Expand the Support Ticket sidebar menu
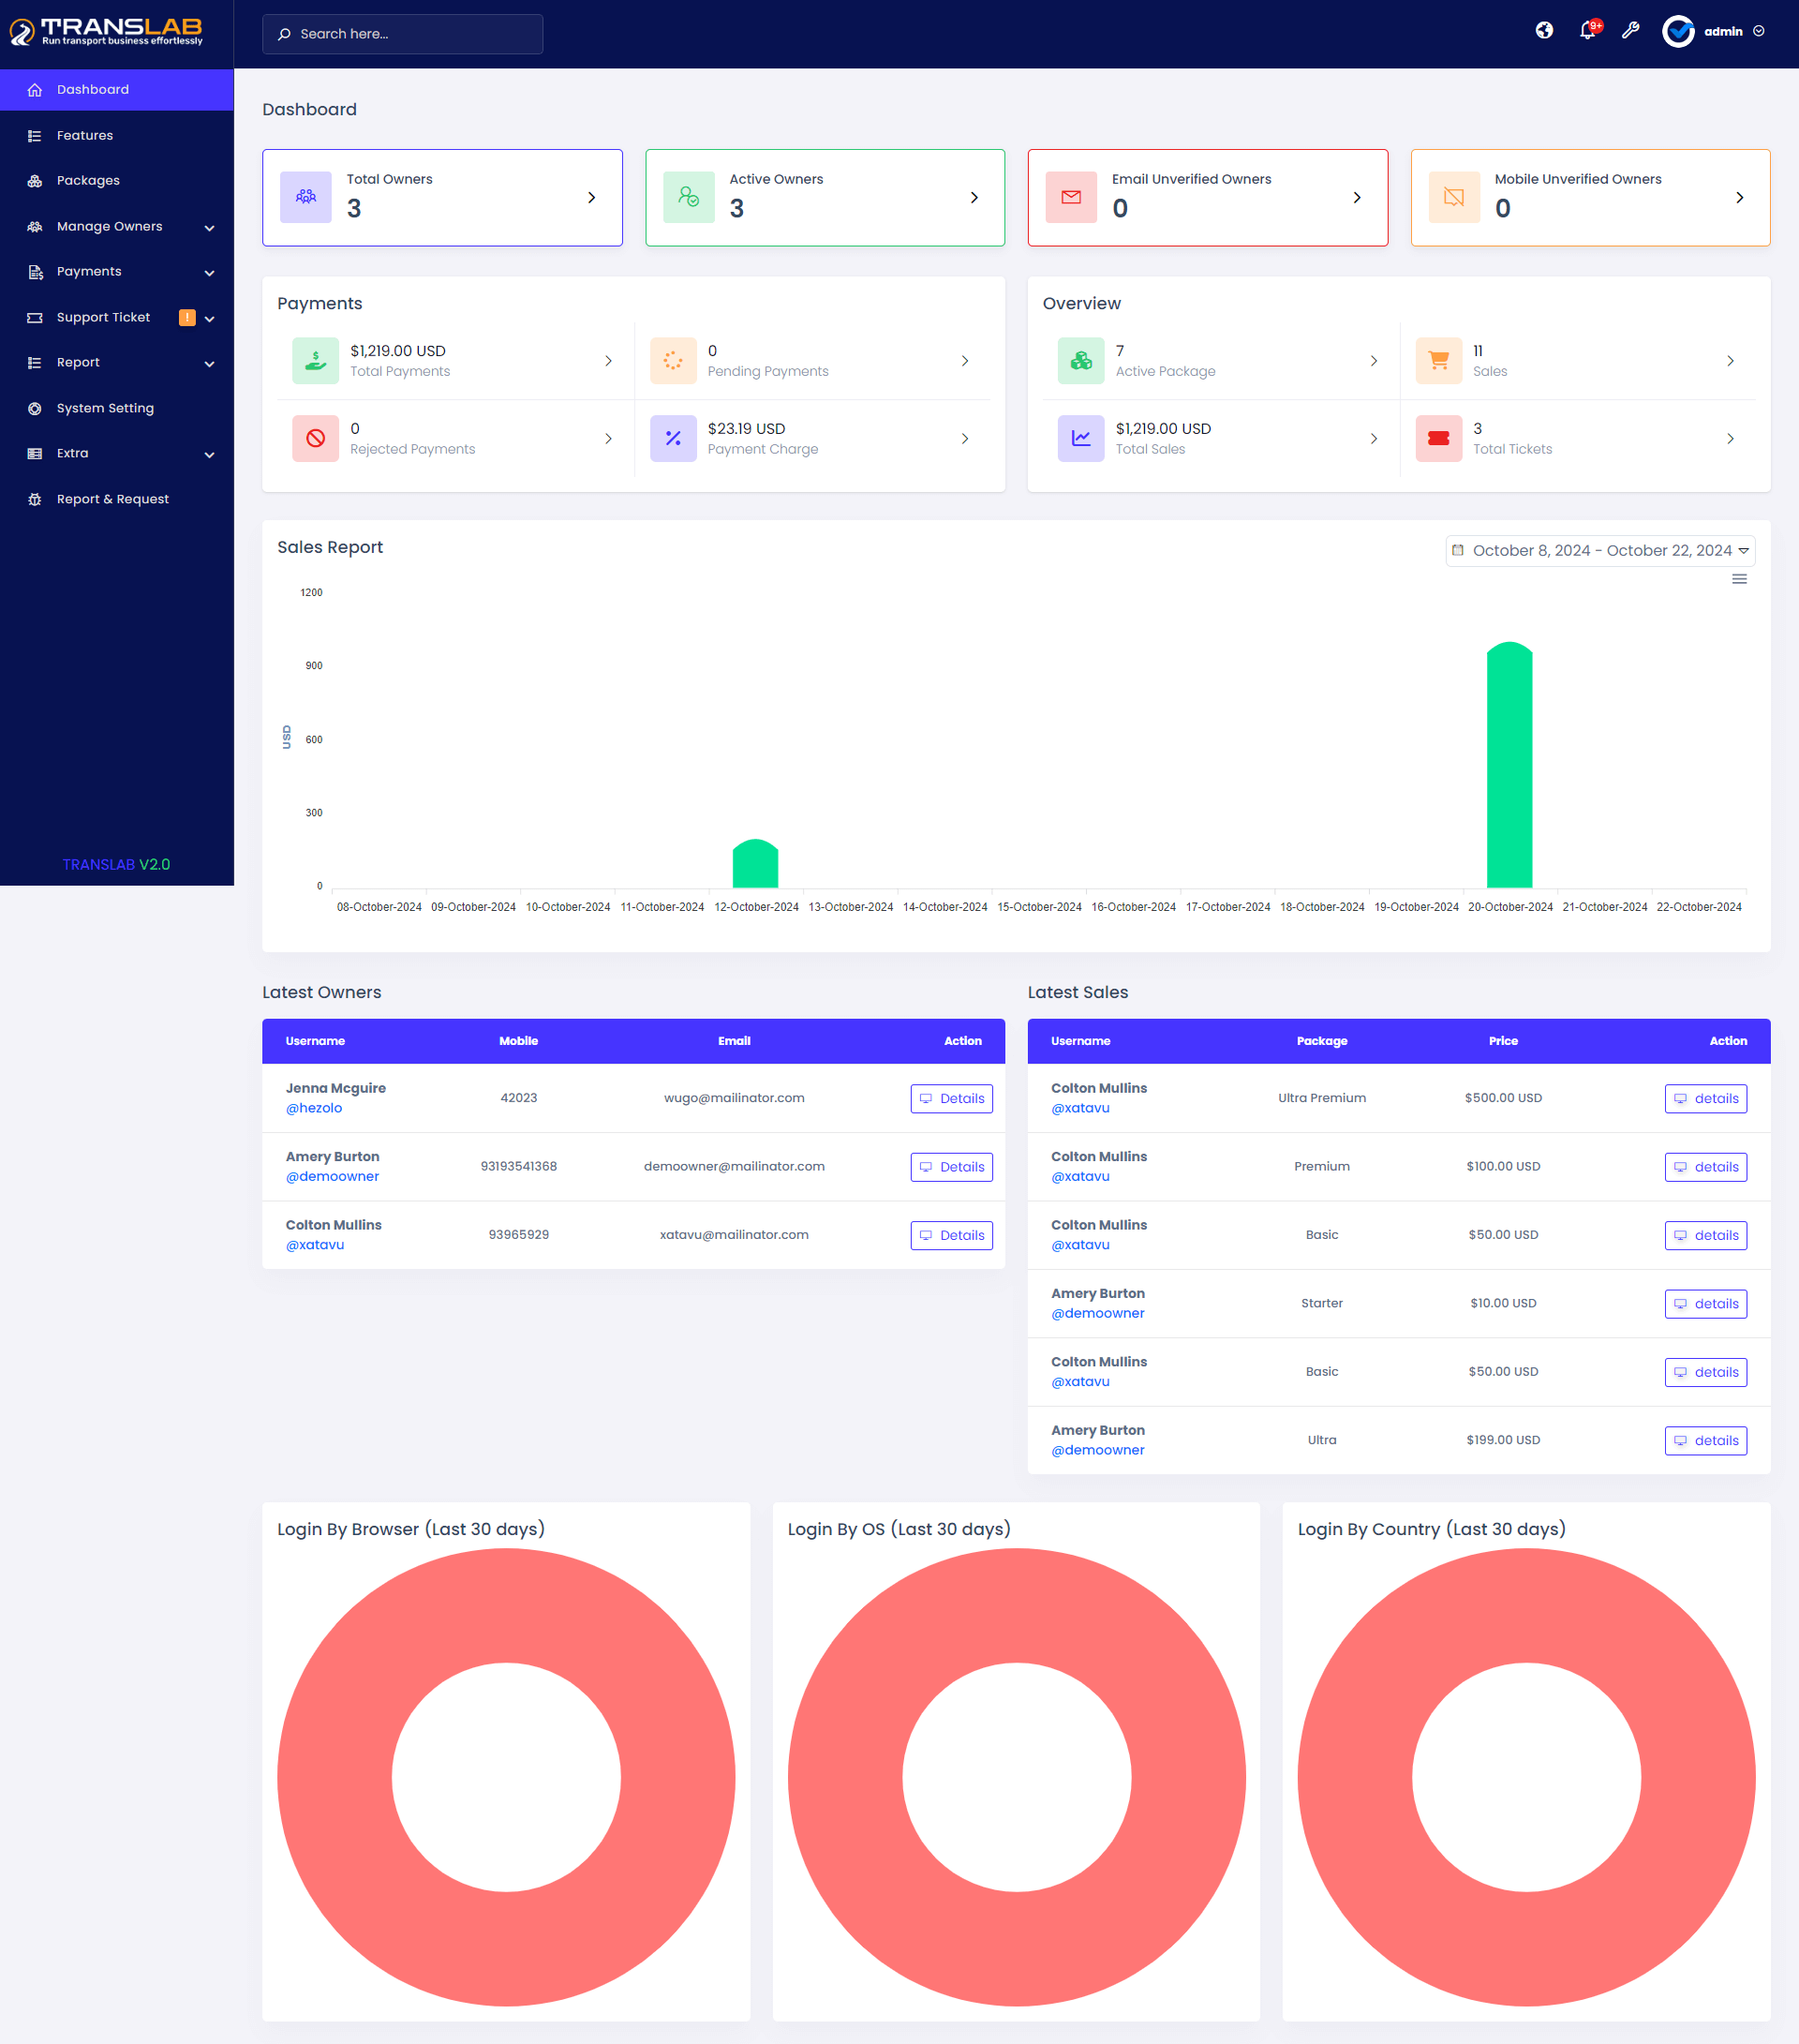1799x2044 pixels. pos(103,317)
